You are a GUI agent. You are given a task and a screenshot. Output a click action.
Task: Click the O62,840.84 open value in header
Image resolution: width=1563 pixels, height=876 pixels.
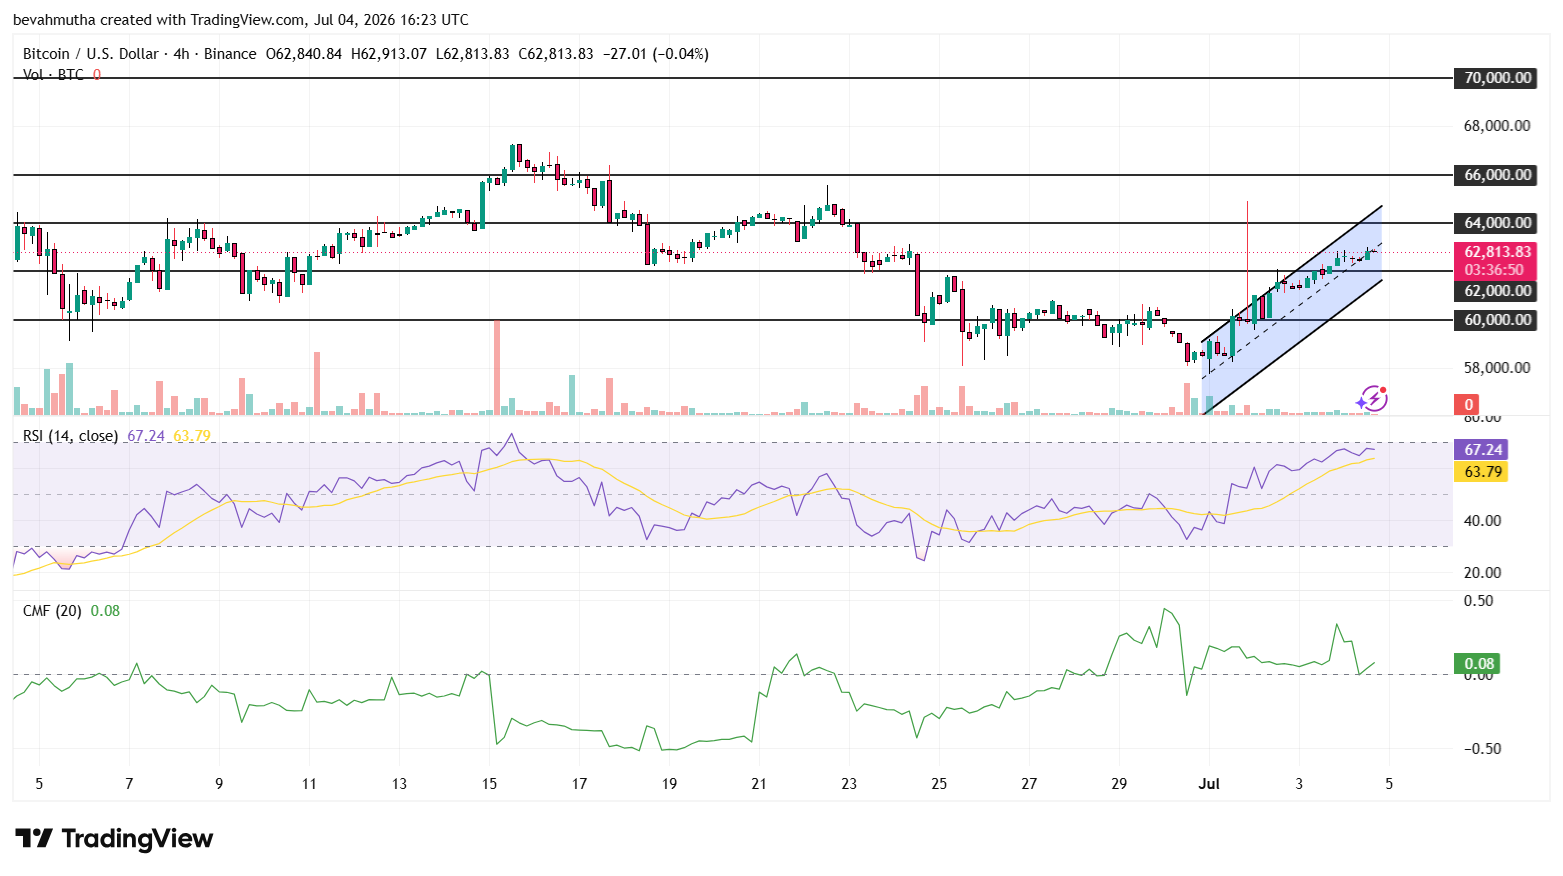pyautogui.click(x=303, y=54)
